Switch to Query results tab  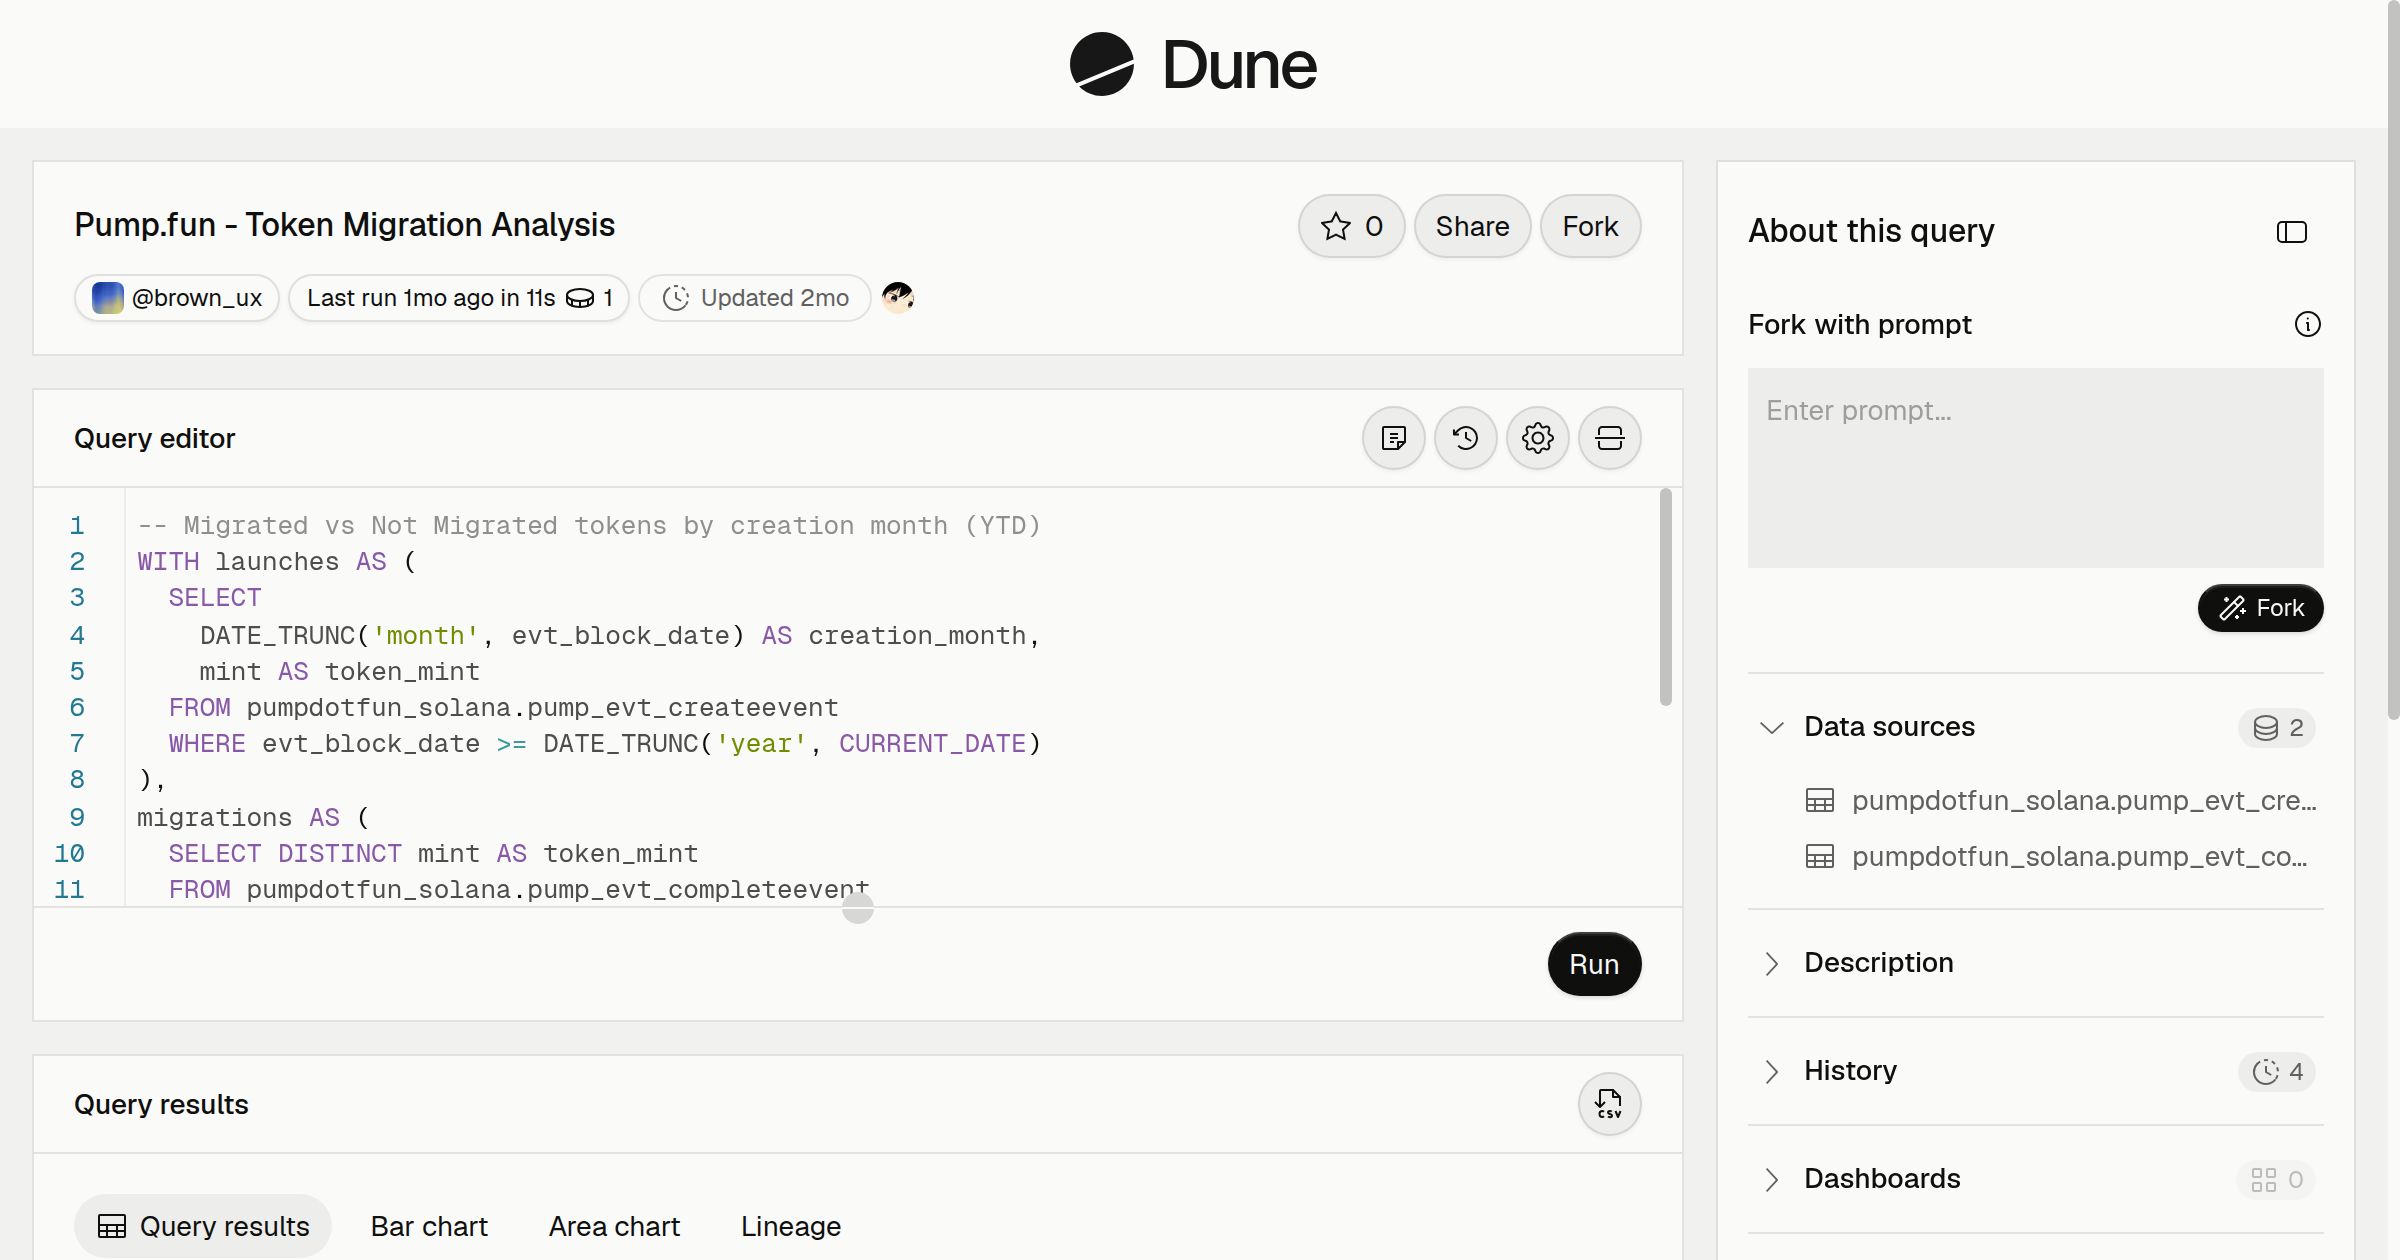(203, 1226)
